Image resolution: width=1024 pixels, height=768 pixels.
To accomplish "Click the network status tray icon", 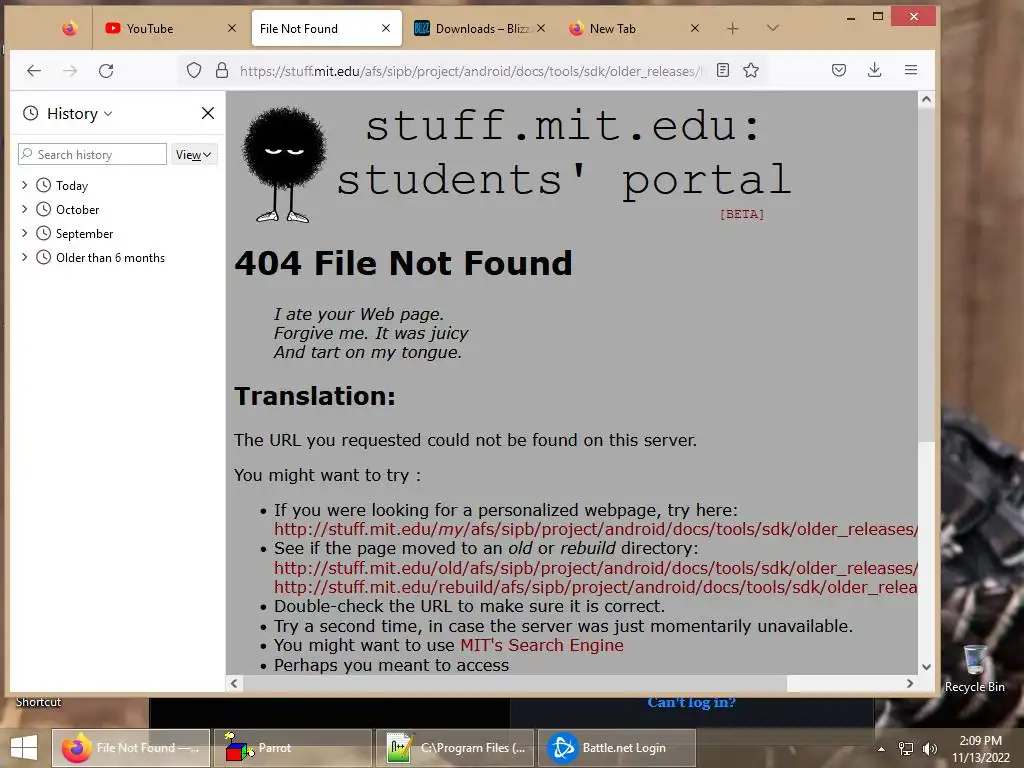I will tap(906, 748).
